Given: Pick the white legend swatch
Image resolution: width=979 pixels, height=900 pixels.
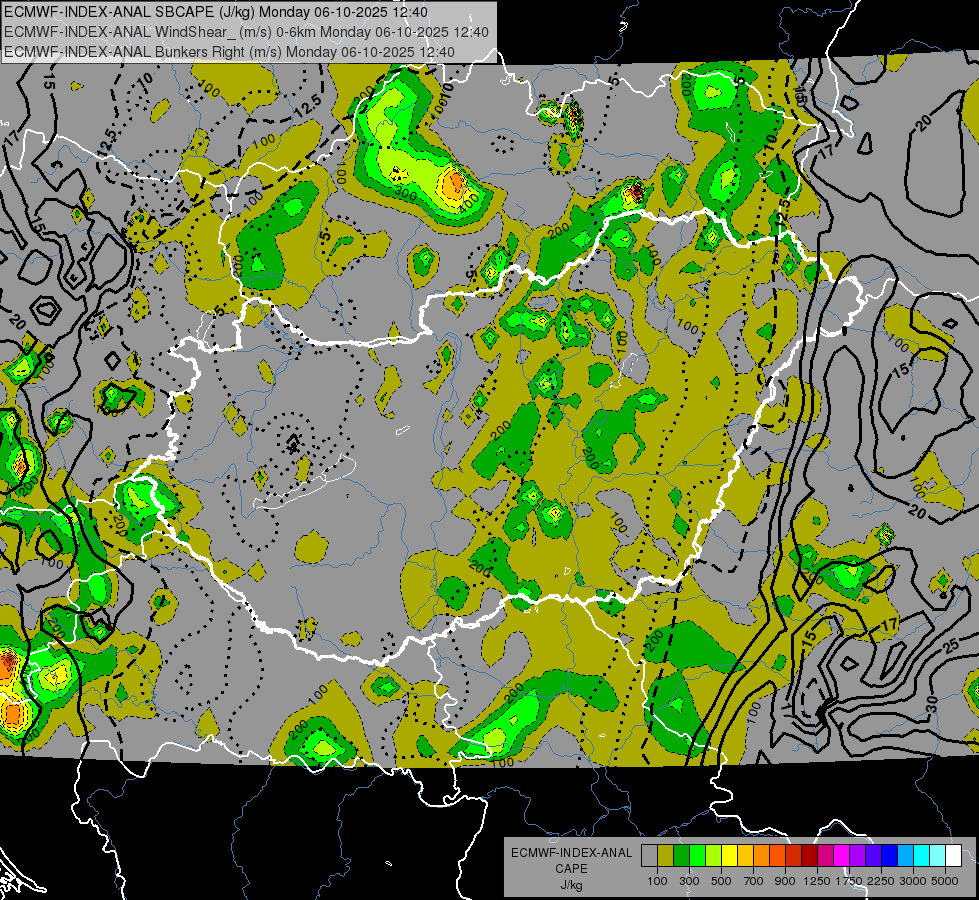Looking at the screenshot, I should [953, 856].
